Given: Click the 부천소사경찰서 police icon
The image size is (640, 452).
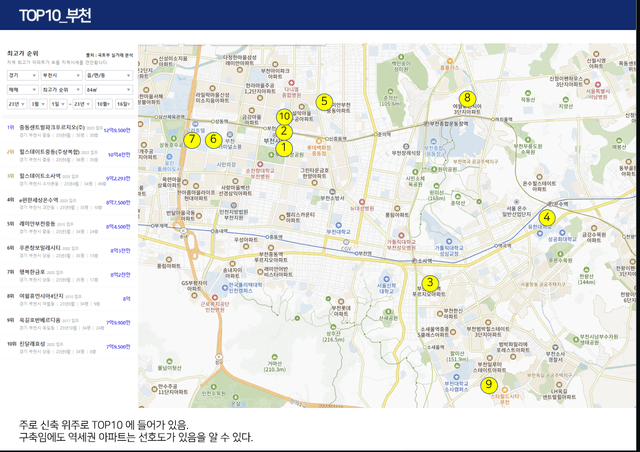Looking at the screenshot, I should tap(555, 347).
